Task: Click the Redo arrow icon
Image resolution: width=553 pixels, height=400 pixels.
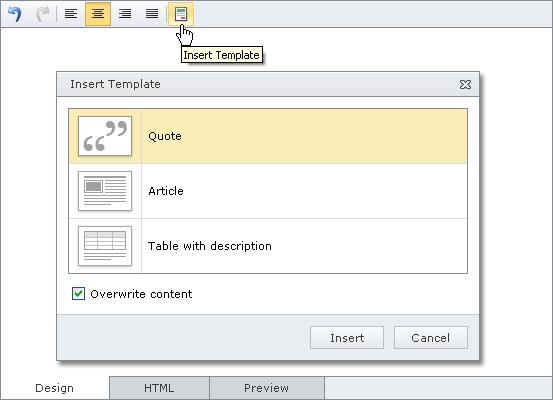Action: tap(42, 14)
